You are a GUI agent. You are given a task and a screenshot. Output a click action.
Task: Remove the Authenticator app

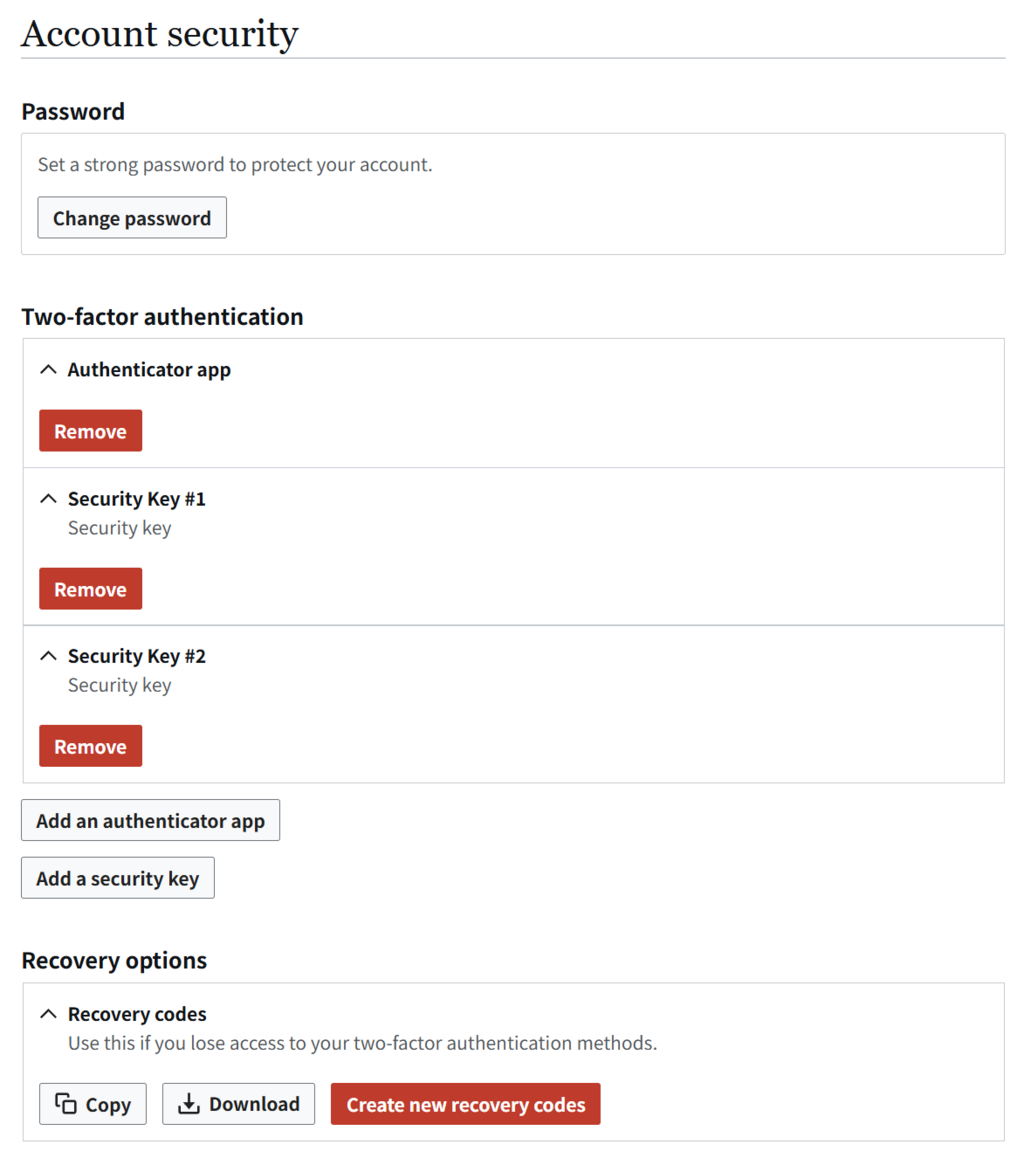91,431
